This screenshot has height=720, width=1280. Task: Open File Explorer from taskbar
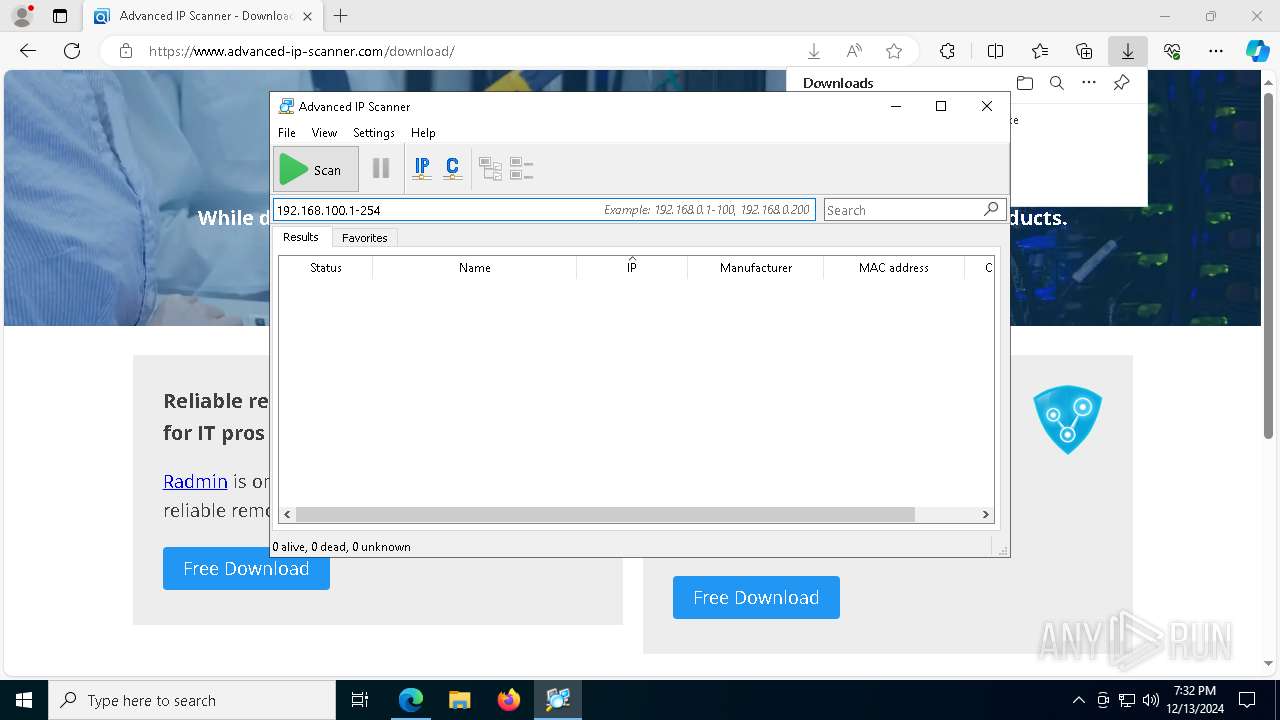(460, 700)
